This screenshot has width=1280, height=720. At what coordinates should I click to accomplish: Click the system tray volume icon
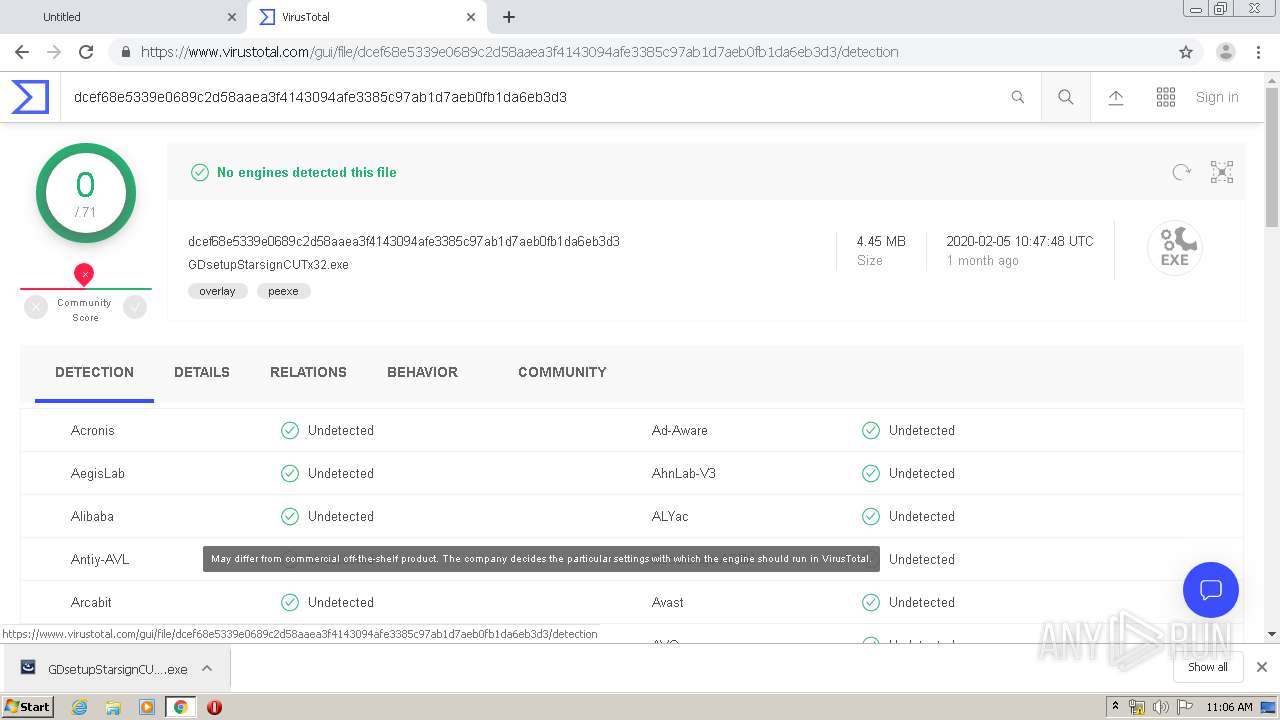pos(1160,707)
